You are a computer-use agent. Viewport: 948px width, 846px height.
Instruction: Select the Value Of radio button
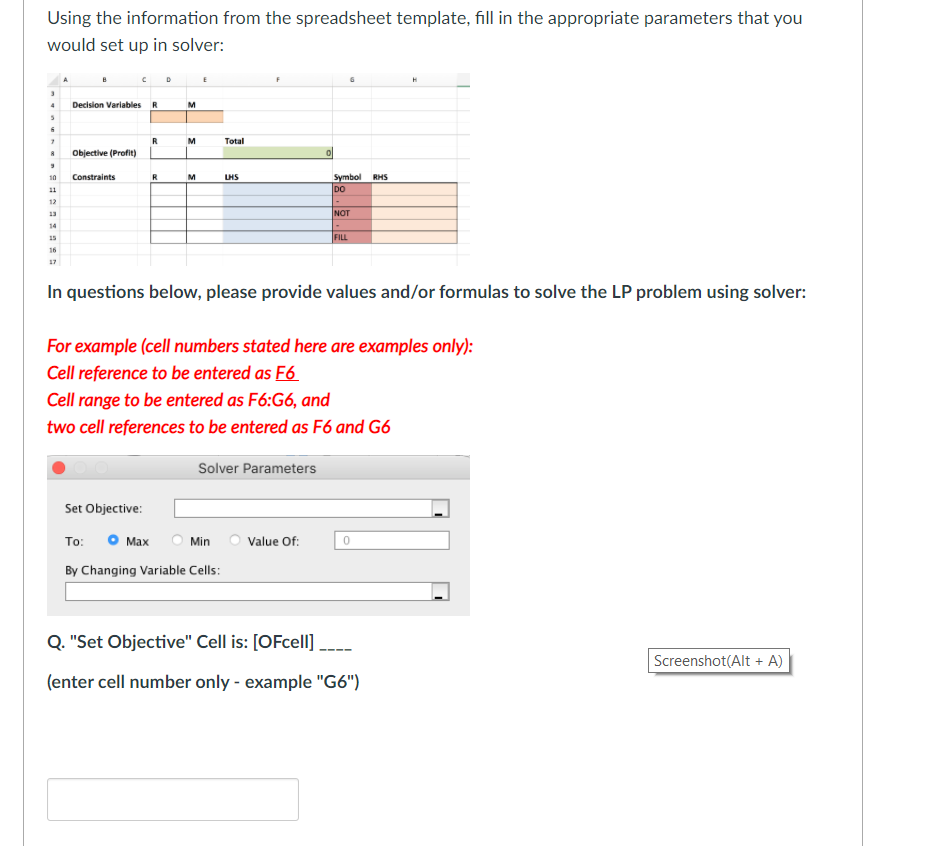pos(235,539)
